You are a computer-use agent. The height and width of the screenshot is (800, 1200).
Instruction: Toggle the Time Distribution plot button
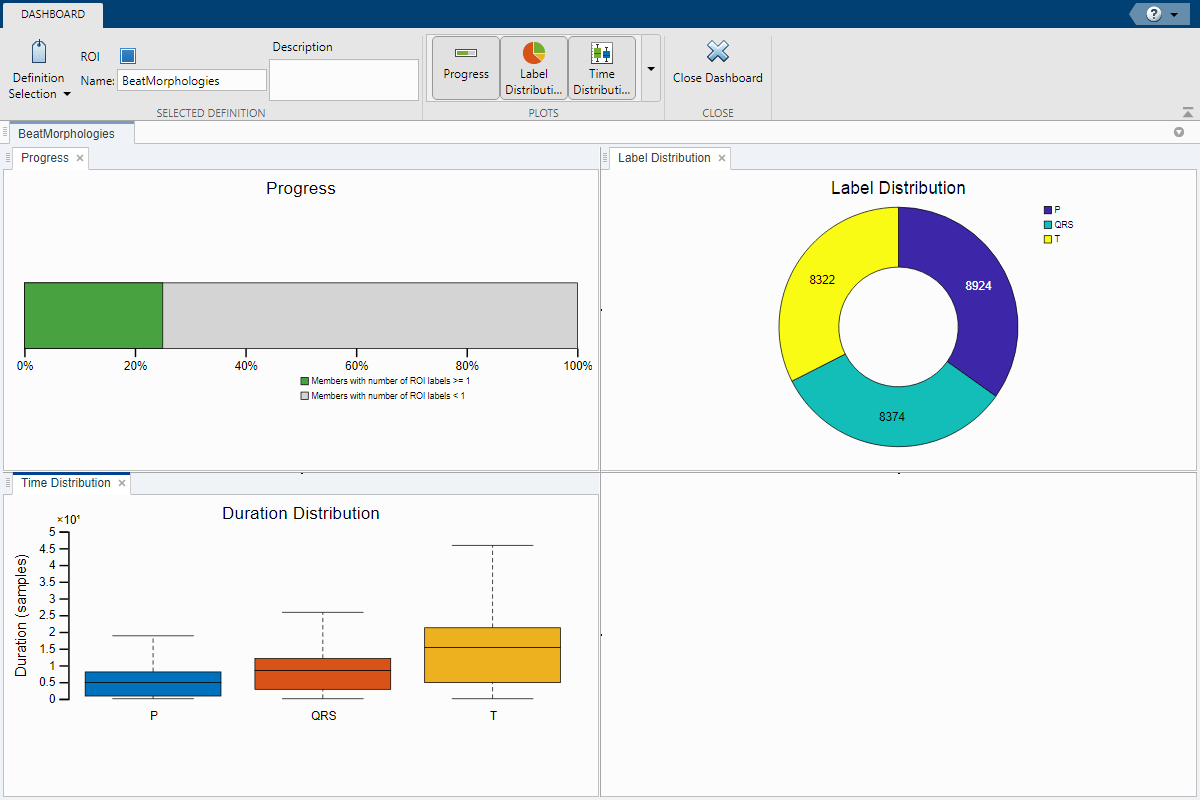pos(602,67)
